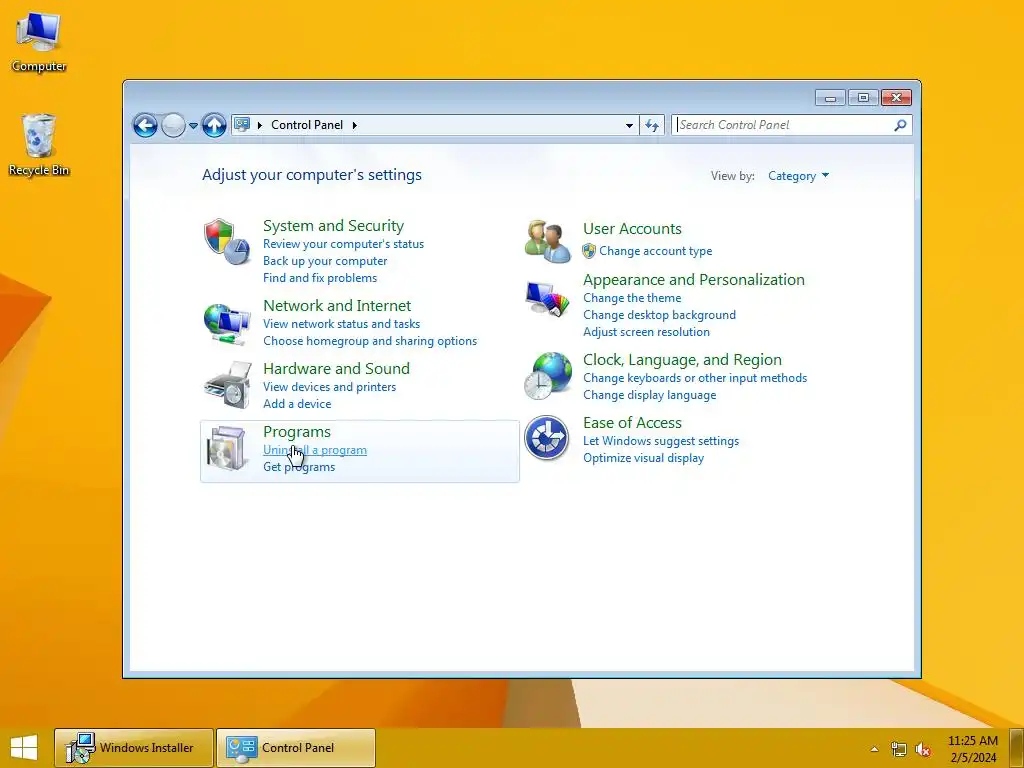
Task: Open User Accounts heading
Action: coord(632,229)
